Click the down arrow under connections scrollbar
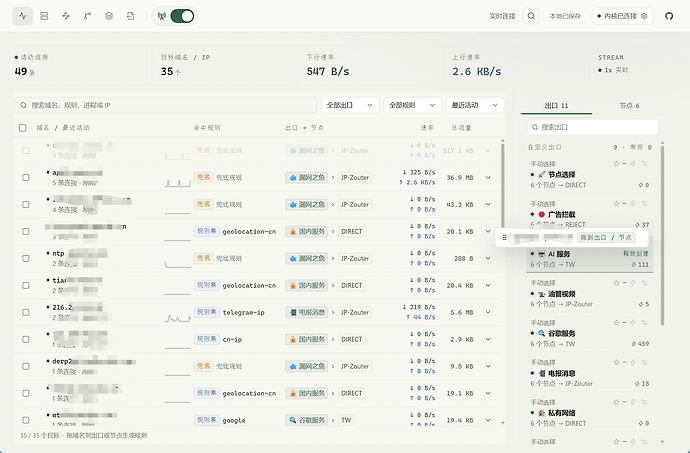690x453 pixels. tap(503, 423)
